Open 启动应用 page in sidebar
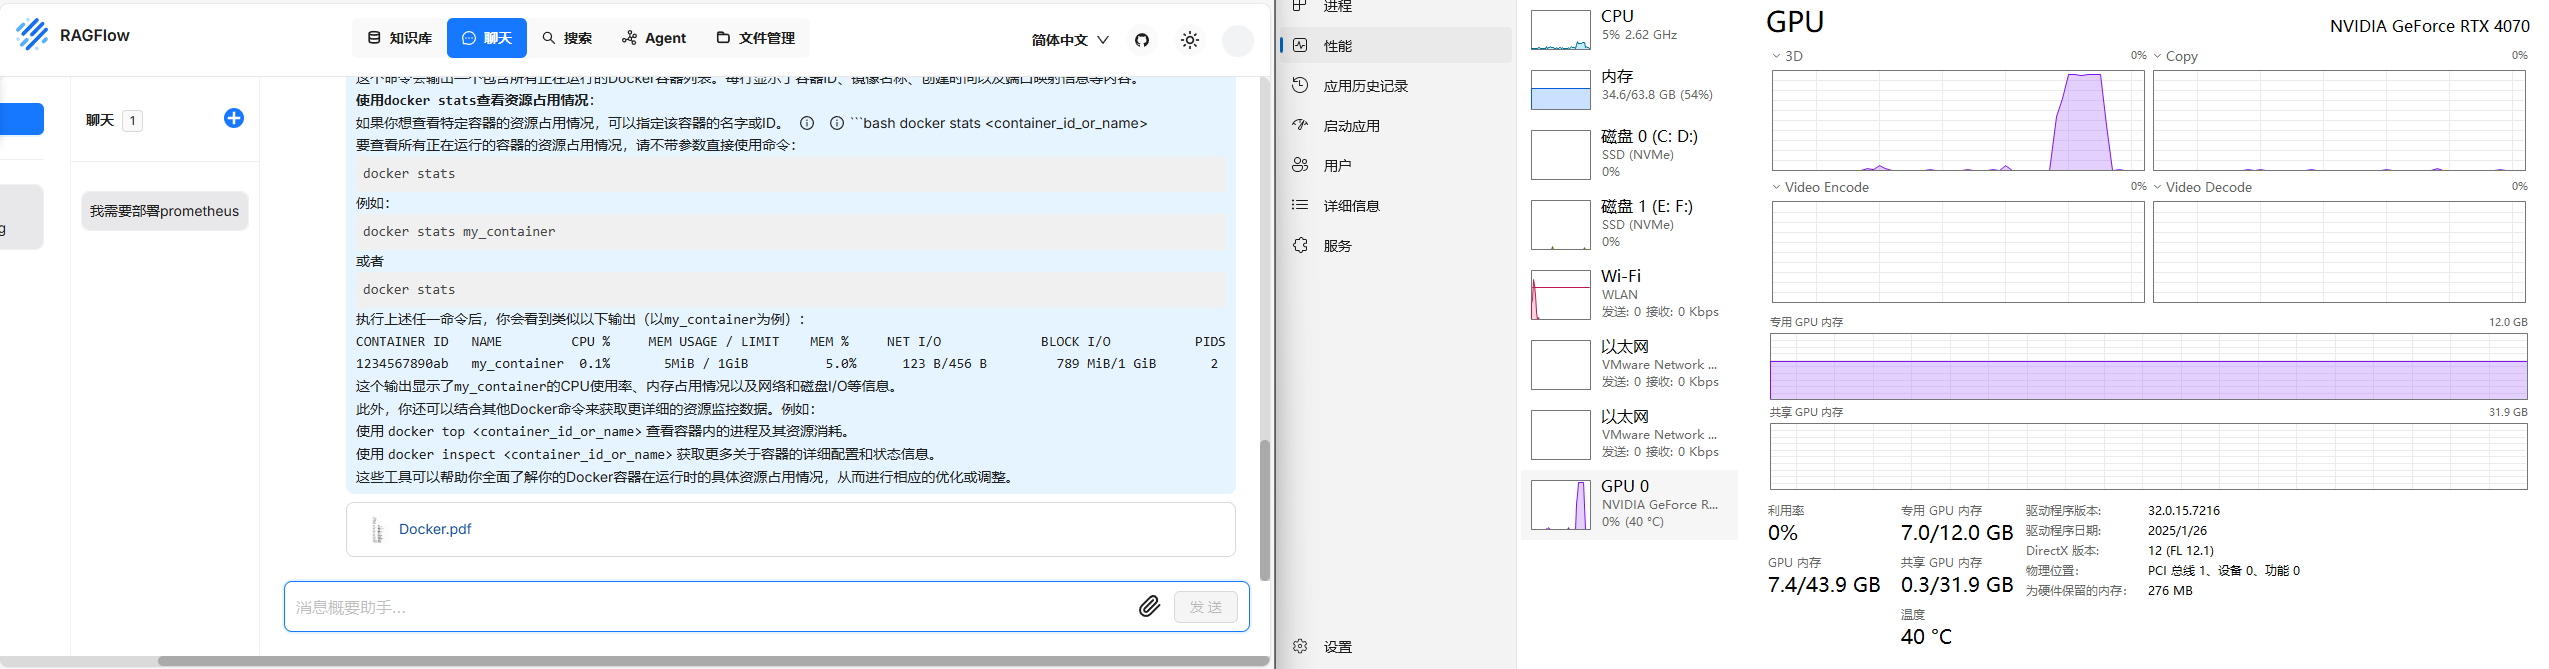2549x669 pixels. 1351,126
